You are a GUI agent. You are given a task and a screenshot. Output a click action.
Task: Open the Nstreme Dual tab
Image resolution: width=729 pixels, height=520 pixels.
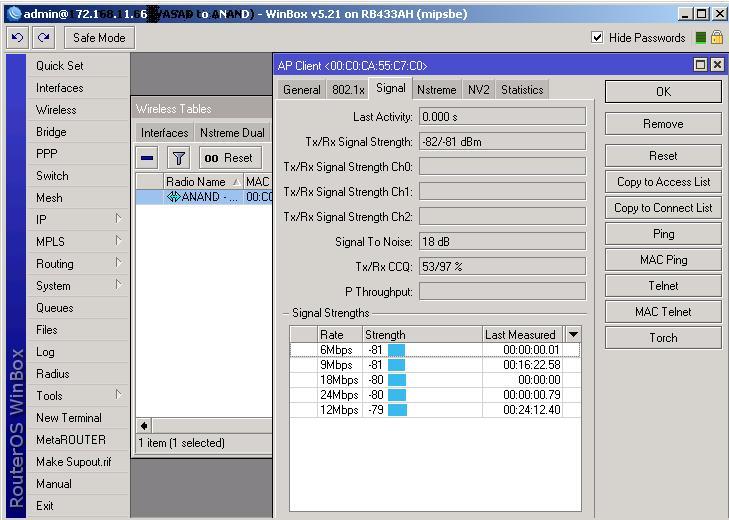coord(232,133)
